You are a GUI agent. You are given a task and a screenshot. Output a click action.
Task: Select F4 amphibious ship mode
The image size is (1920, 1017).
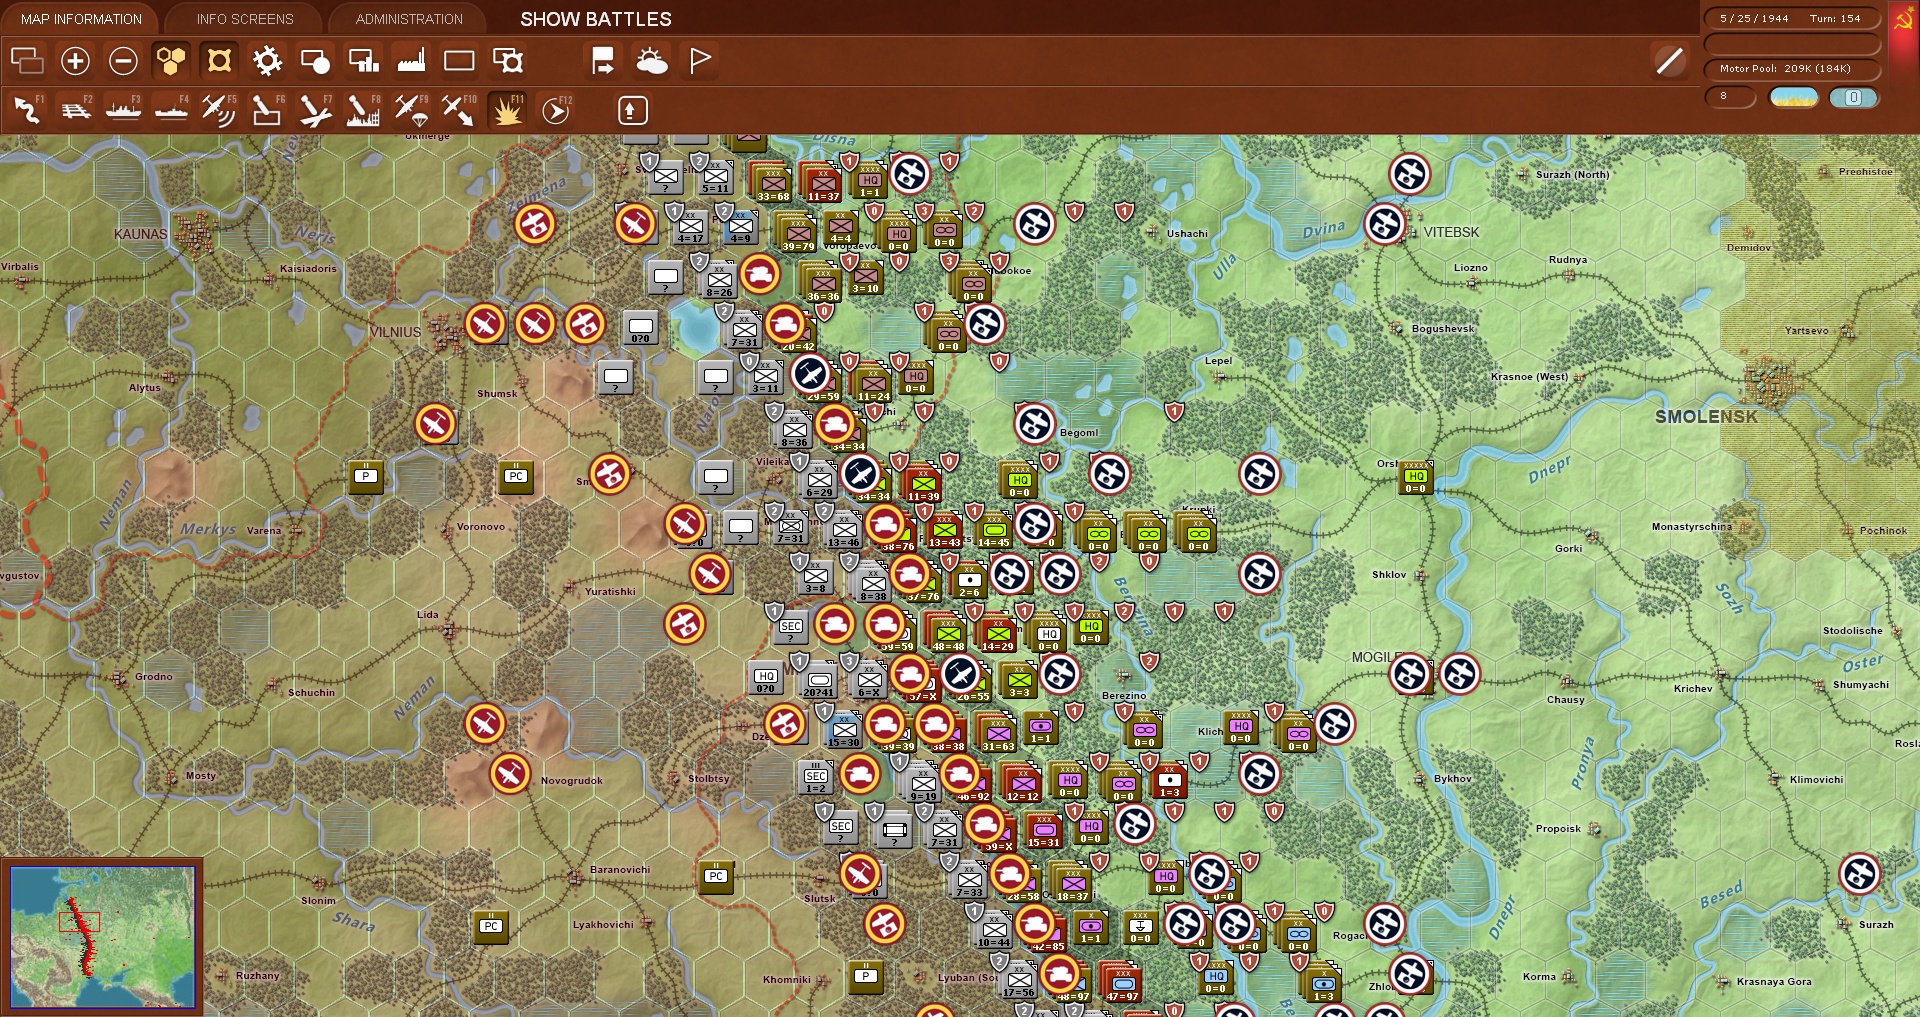pyautogui.click(x=171, y=110)
